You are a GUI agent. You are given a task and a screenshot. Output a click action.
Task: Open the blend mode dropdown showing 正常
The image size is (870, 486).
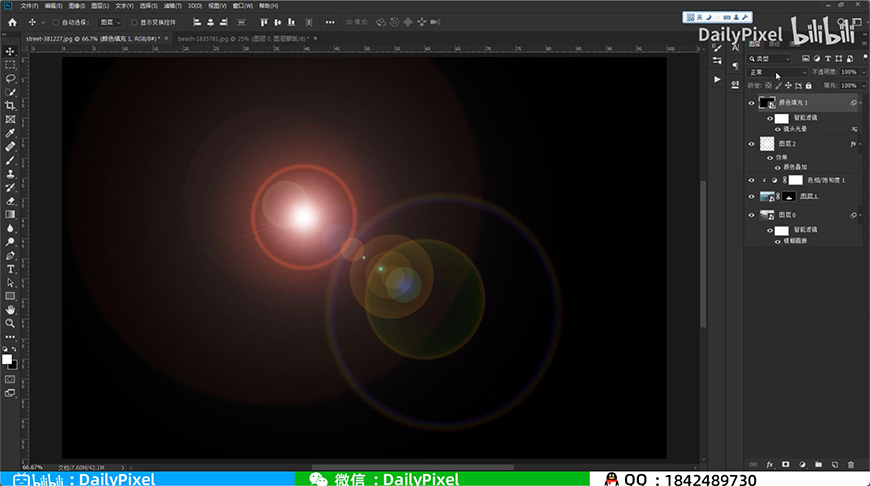tap(778, 72)
